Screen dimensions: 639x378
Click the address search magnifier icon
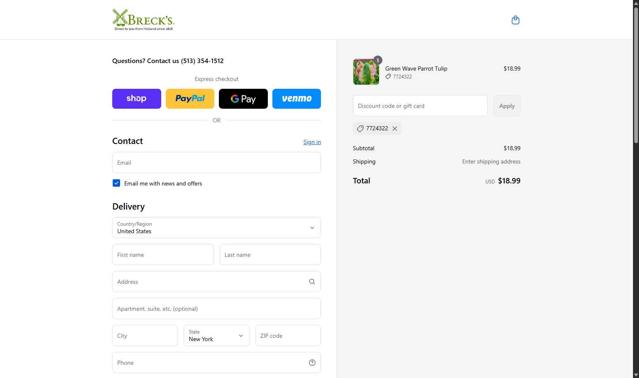pos(312,282)
